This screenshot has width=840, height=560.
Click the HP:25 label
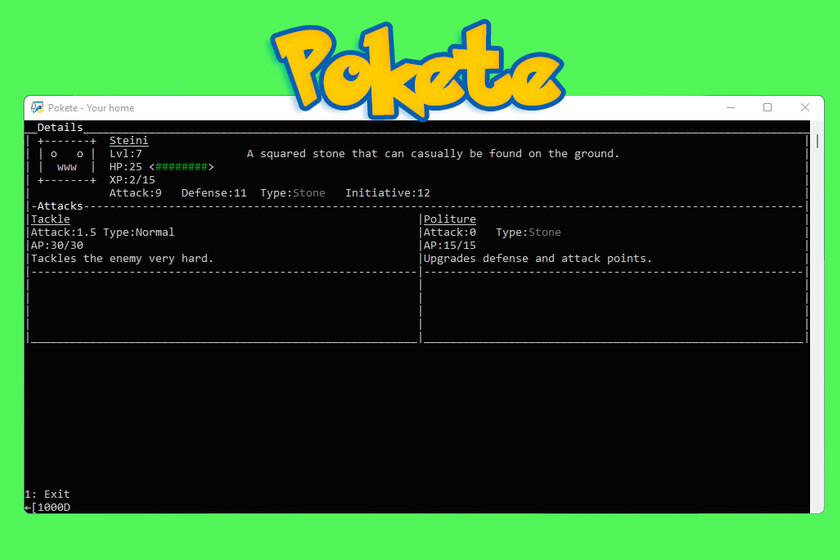point(125,167)
